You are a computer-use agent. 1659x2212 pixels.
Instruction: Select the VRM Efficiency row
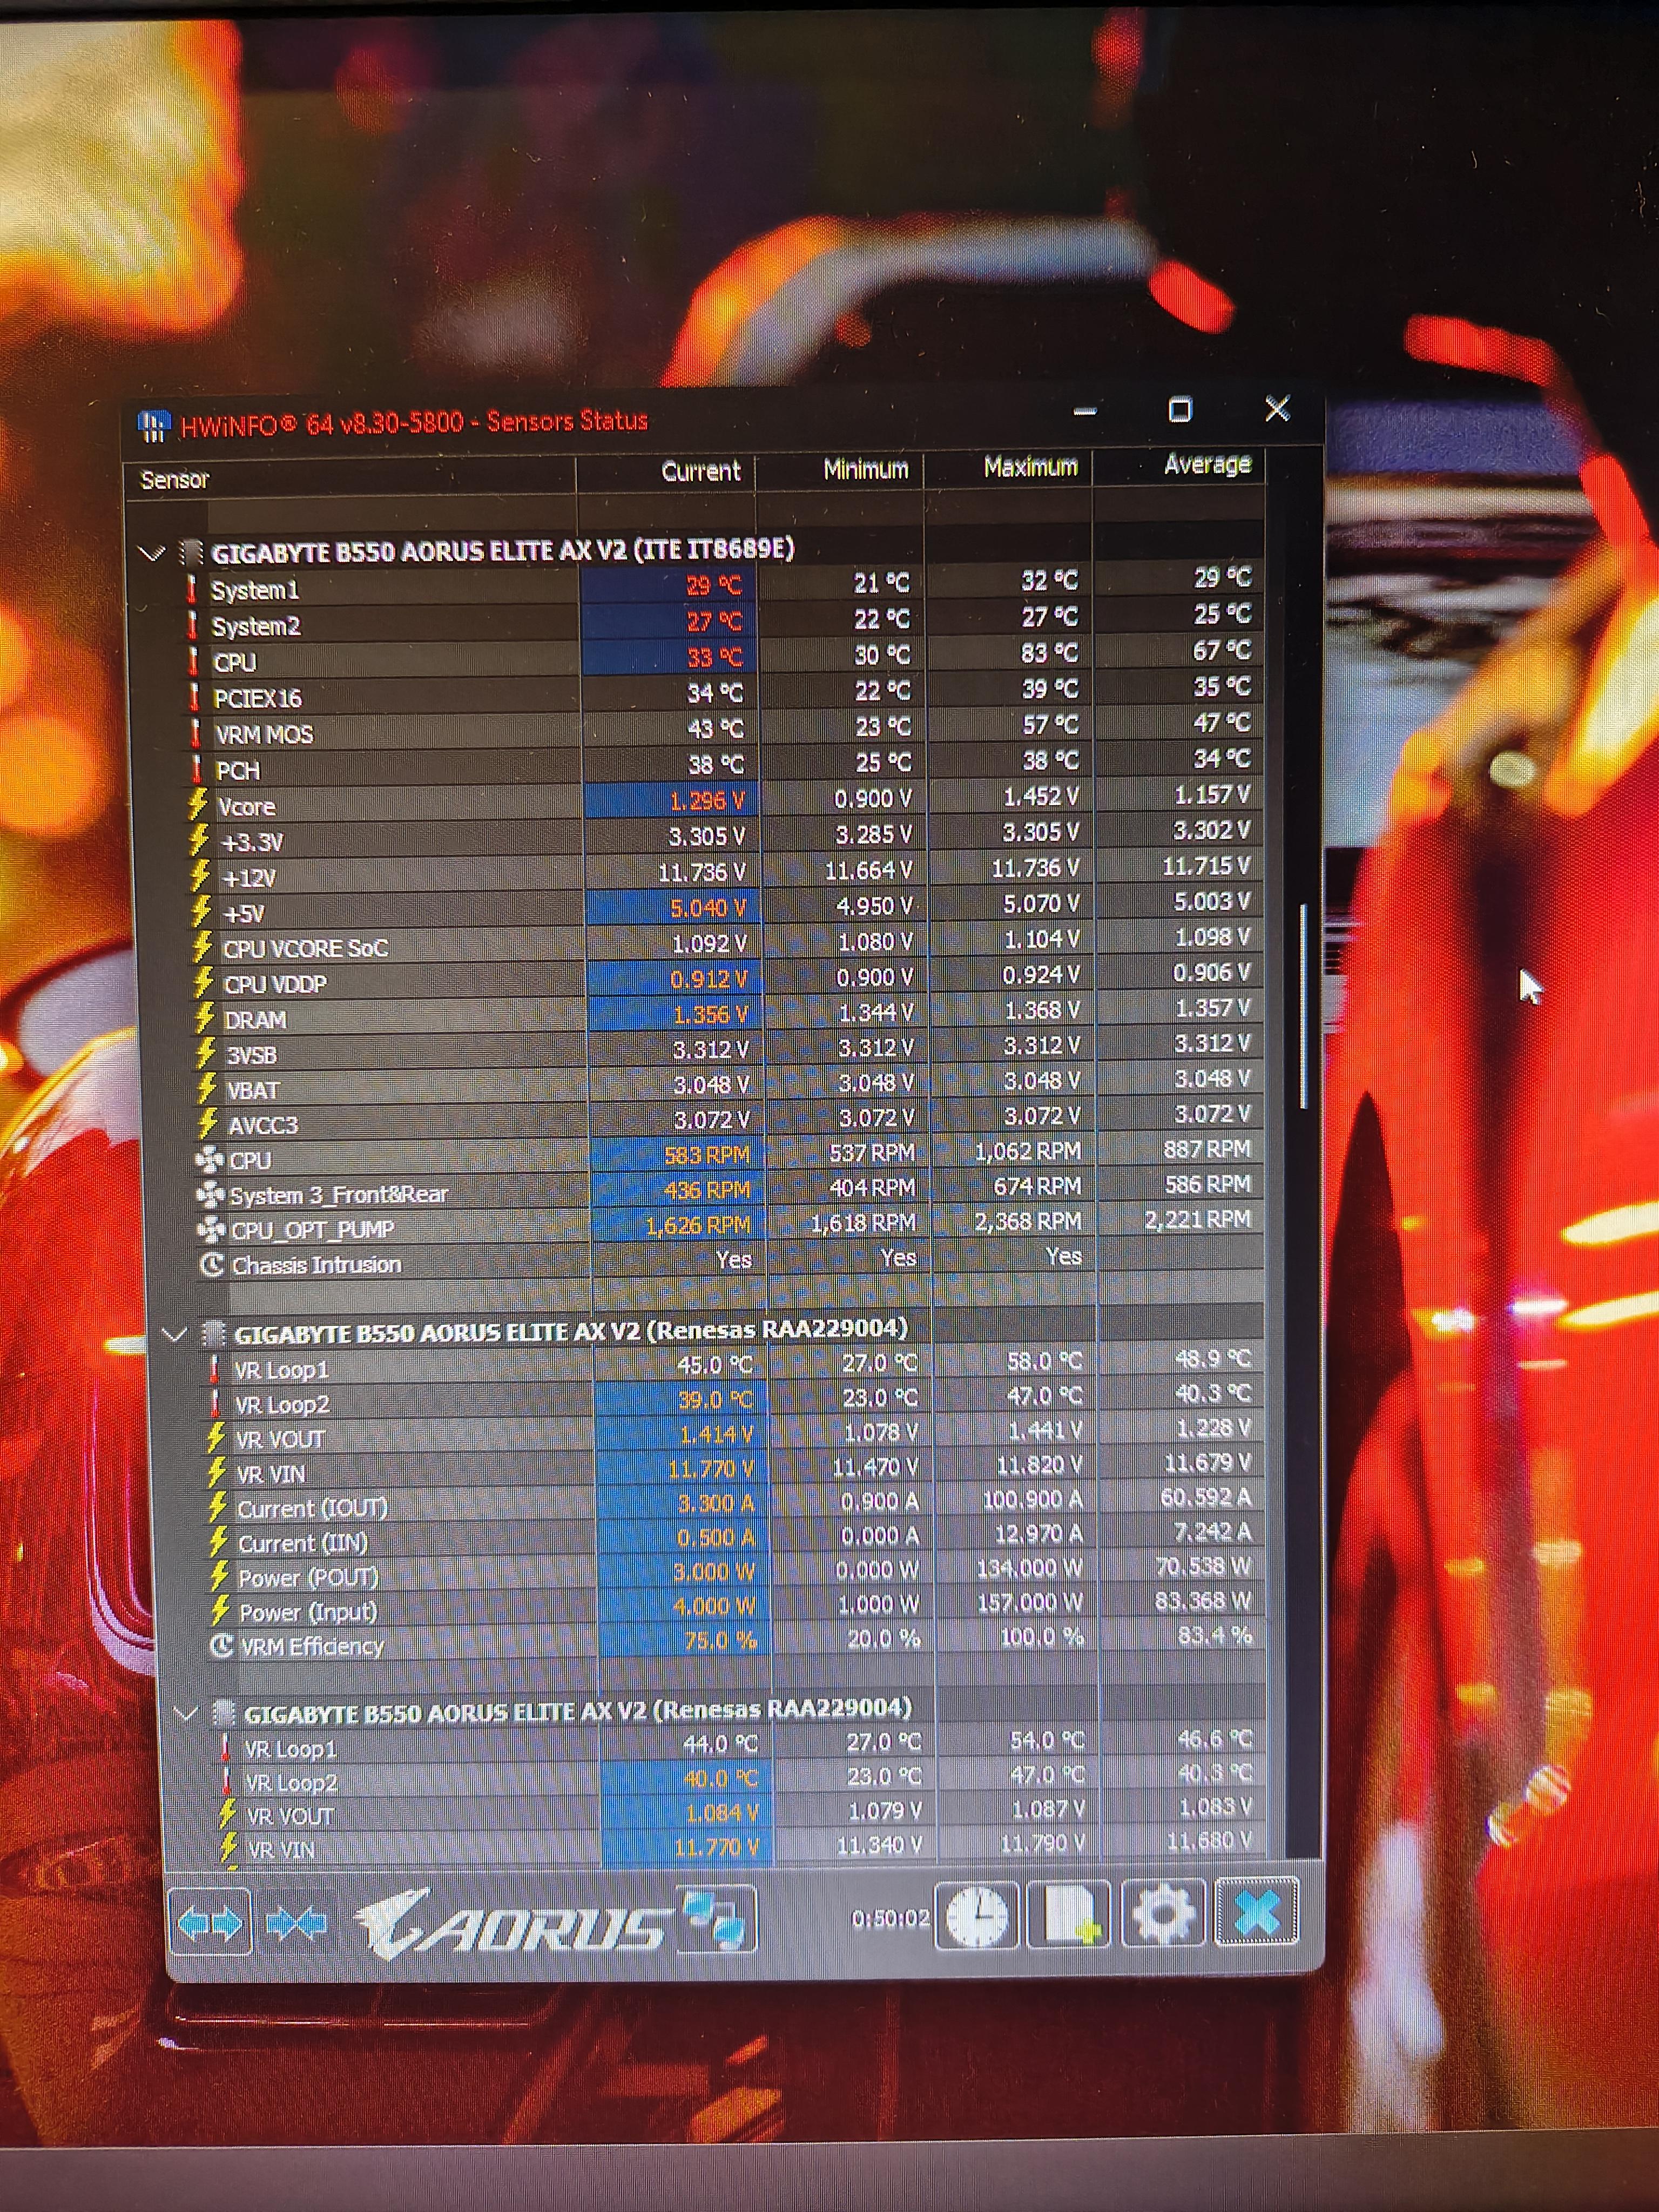click(312, 1646)
